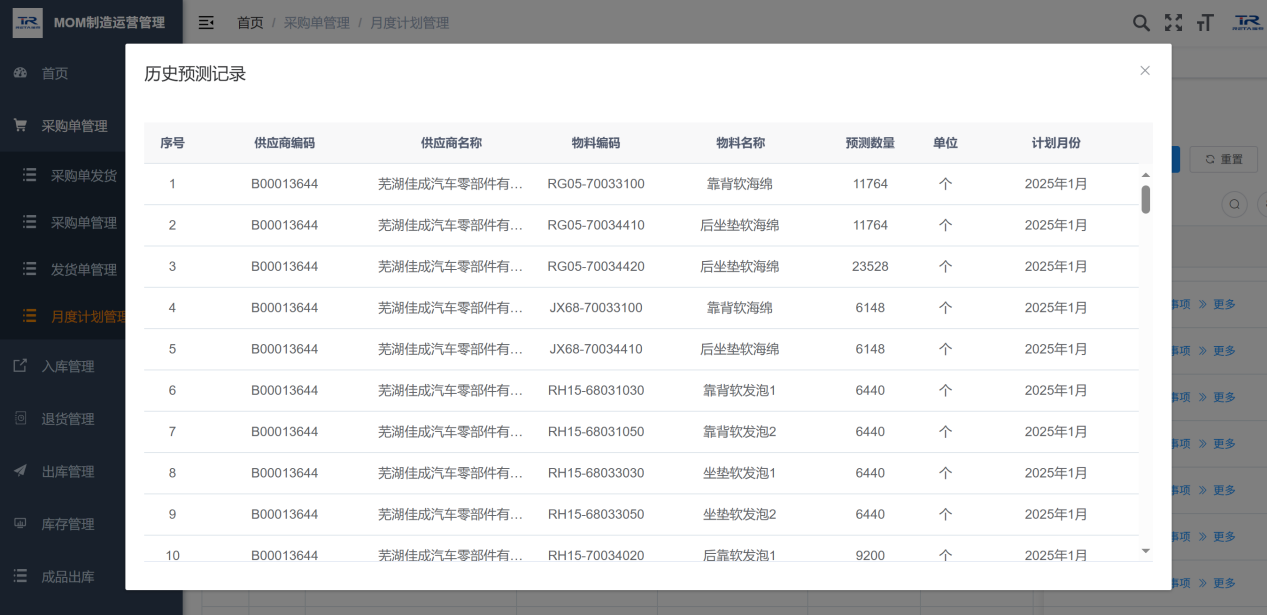Close the 历史预测记录 dialog

coord(1145,70)
